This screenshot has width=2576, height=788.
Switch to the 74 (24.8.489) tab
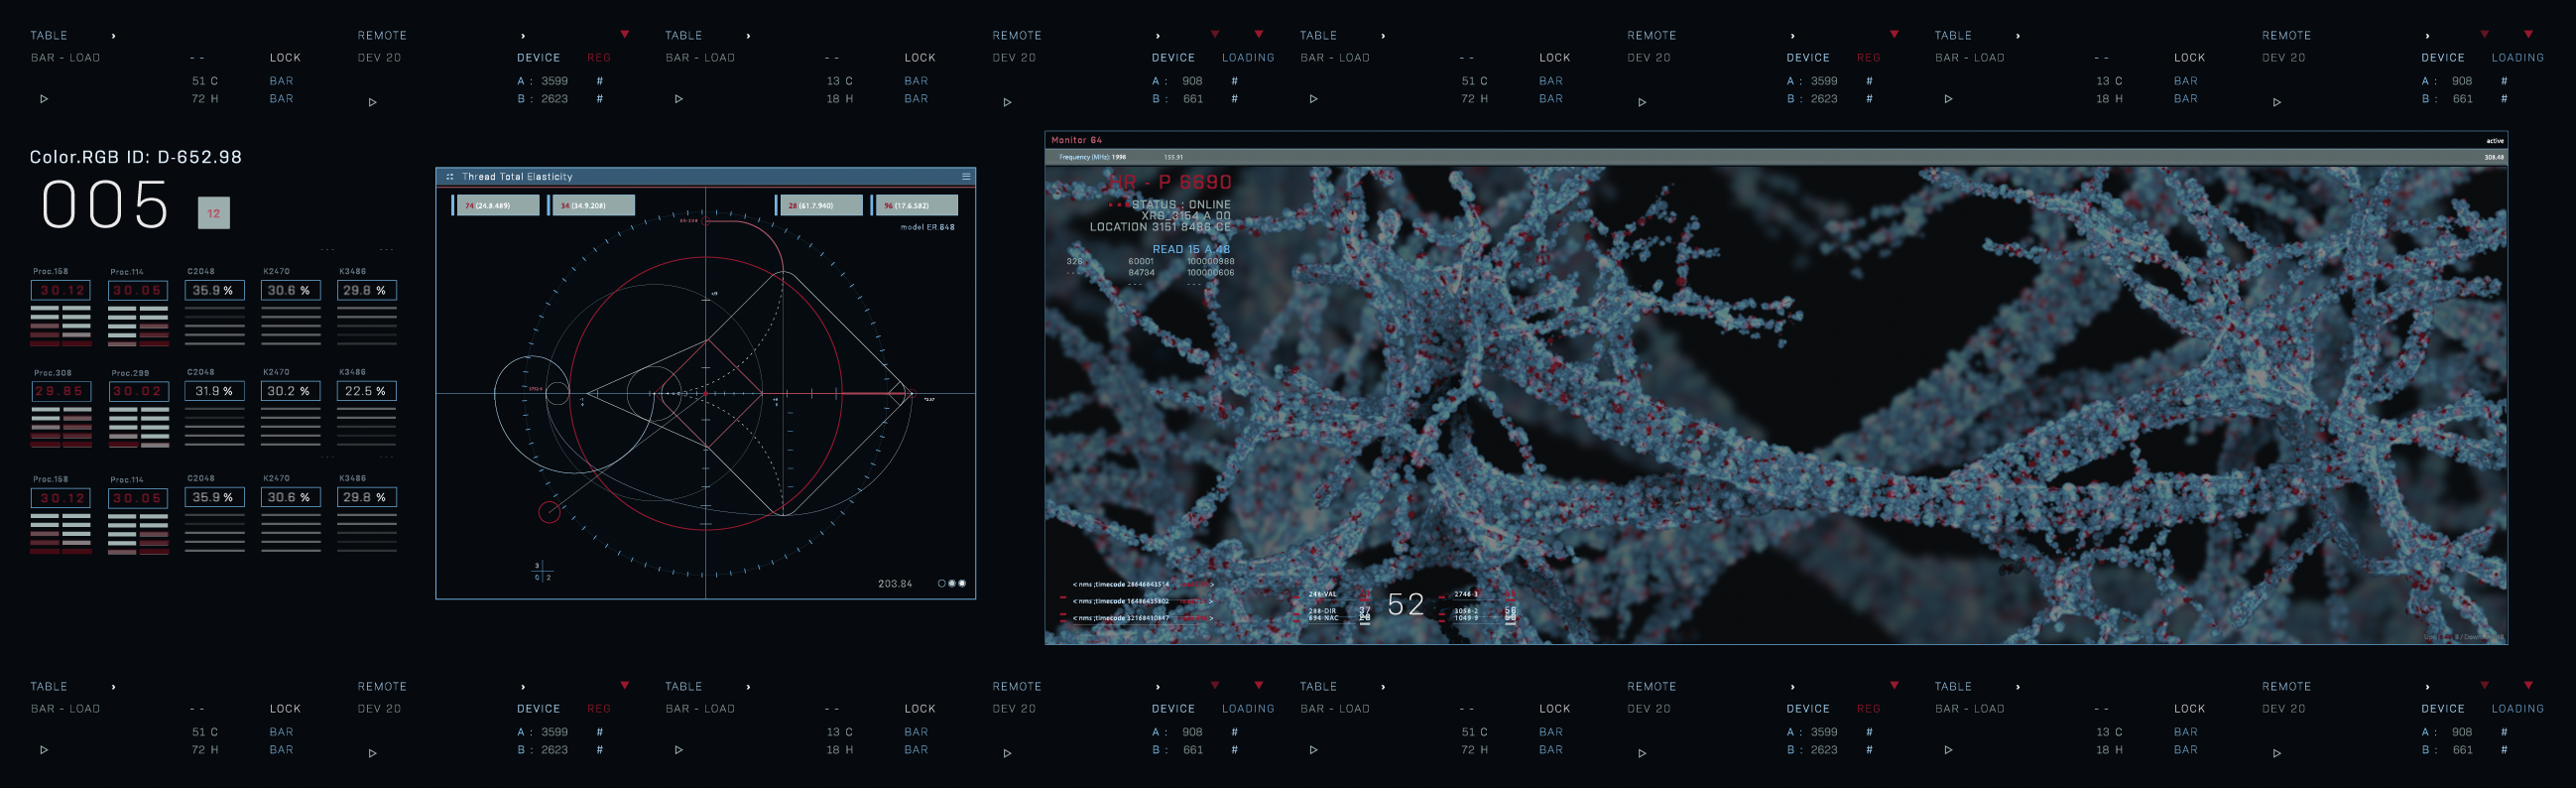point(497,206)
